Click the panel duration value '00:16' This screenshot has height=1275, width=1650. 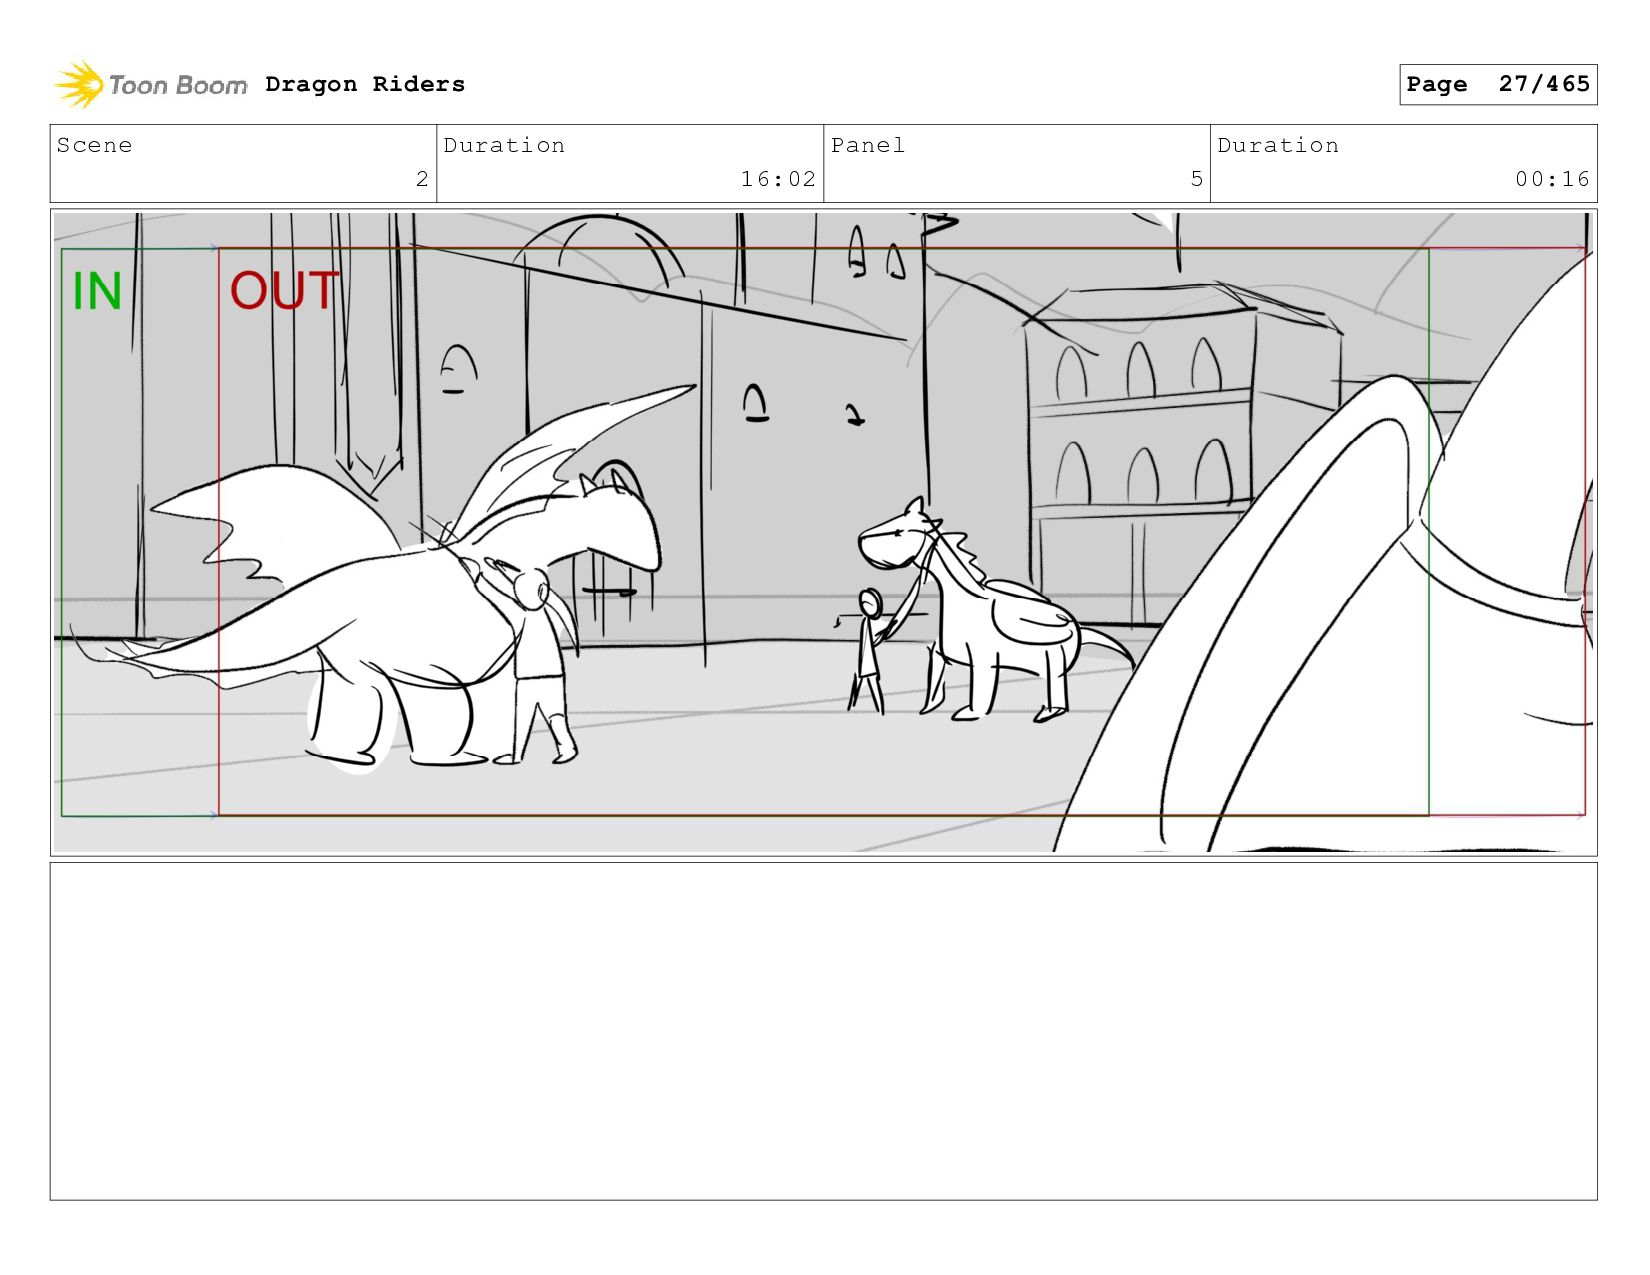(1552, 179)
